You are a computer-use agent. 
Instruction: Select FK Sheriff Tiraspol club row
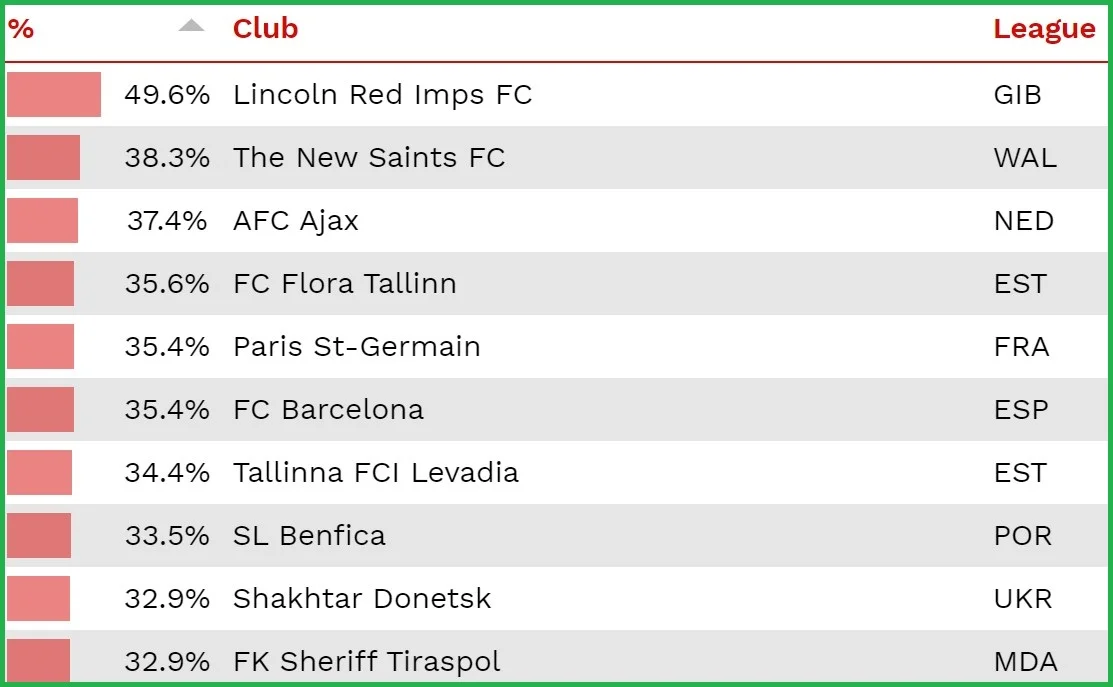click(366, 661)
